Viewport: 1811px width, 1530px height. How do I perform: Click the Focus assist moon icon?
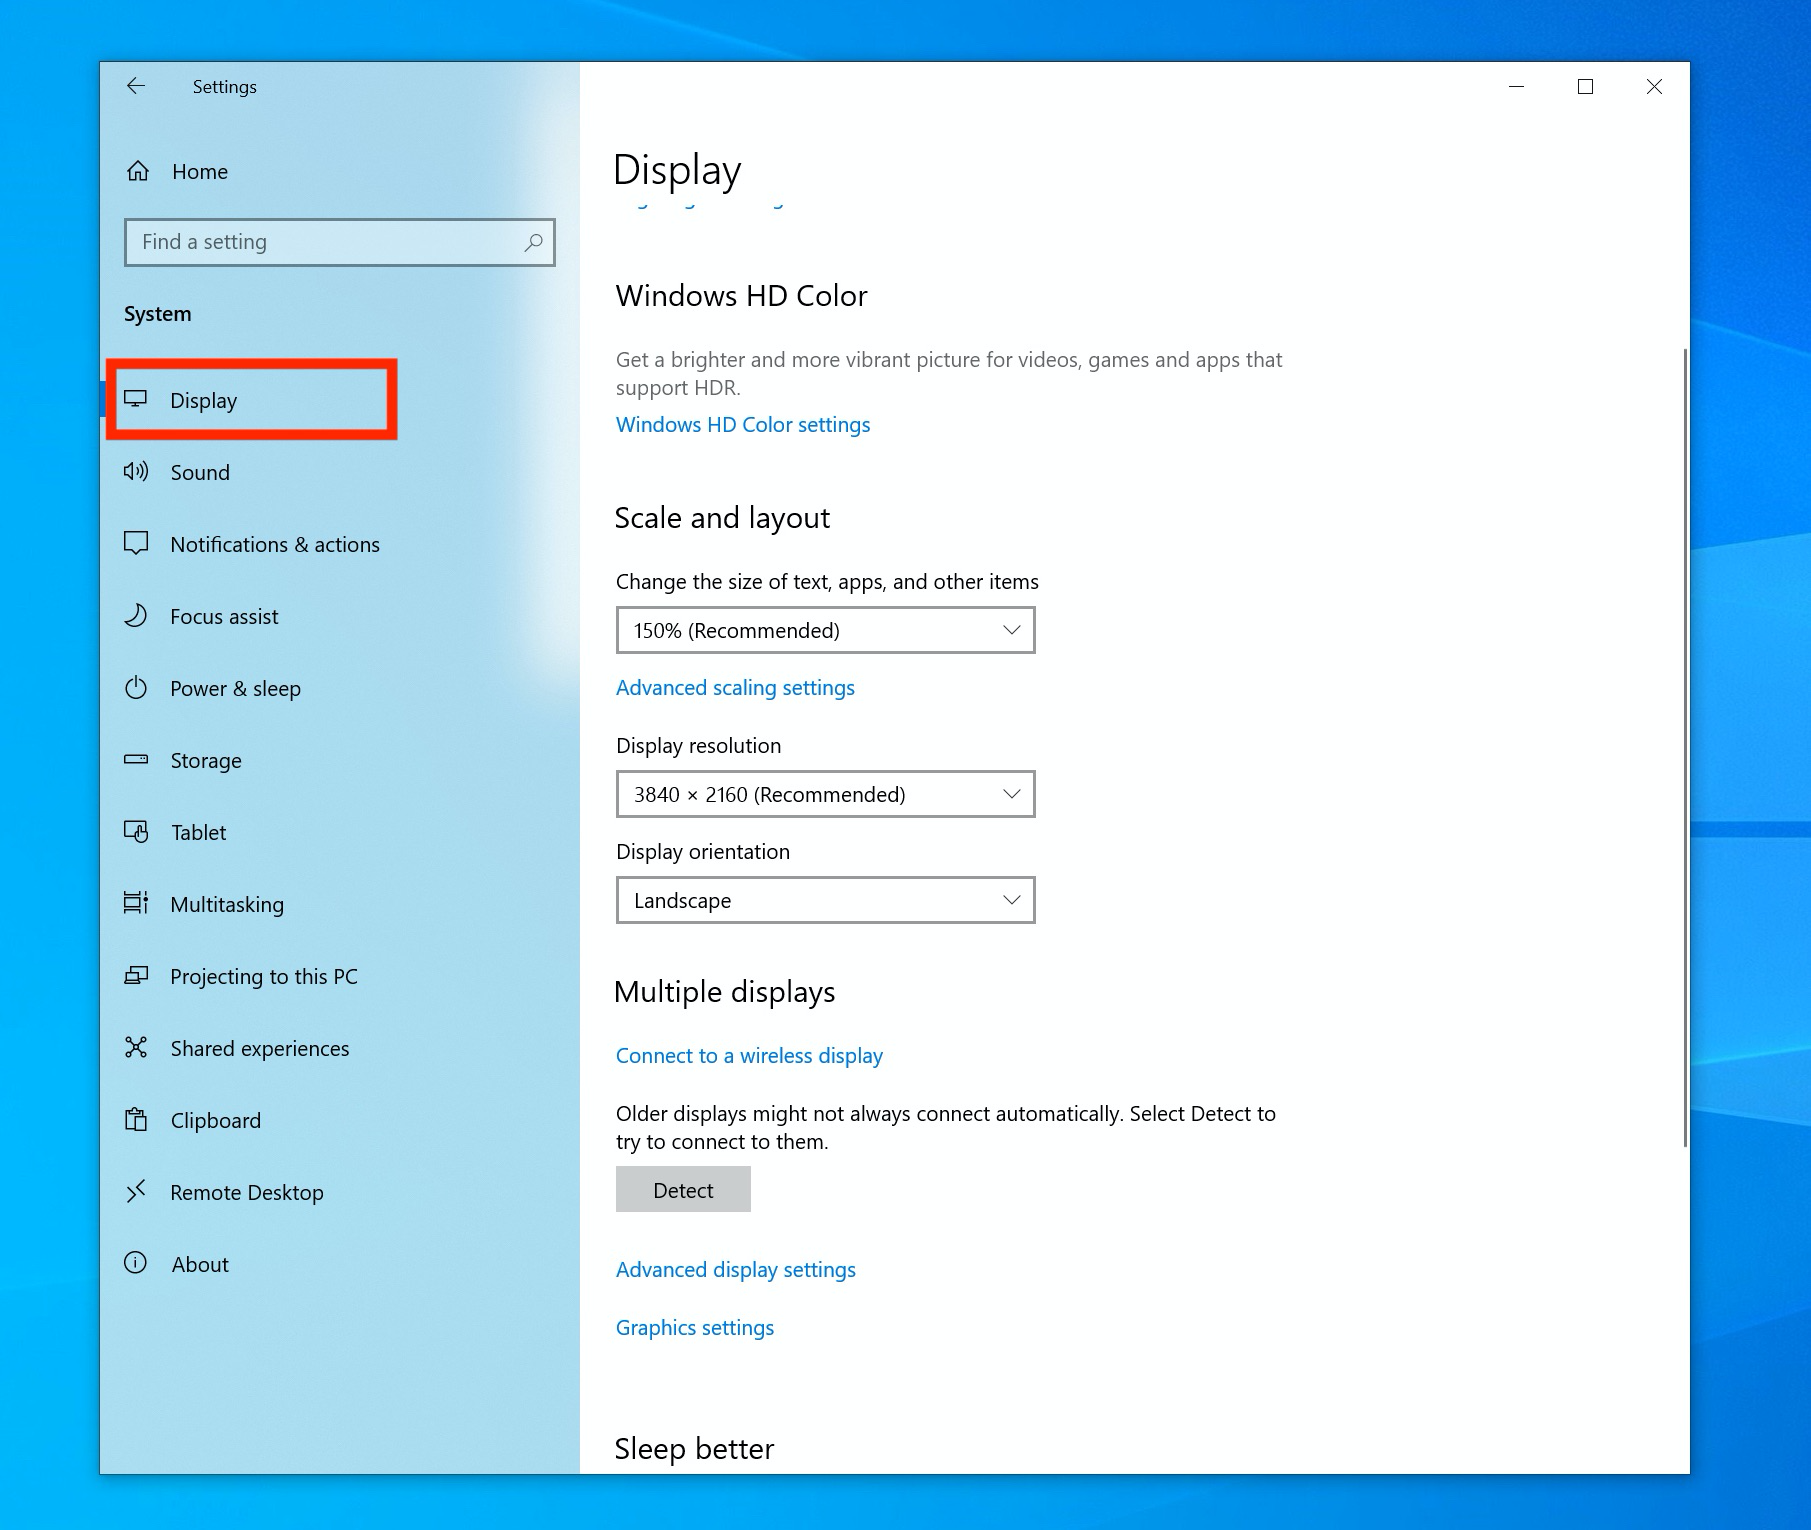[x=136, y=615]
